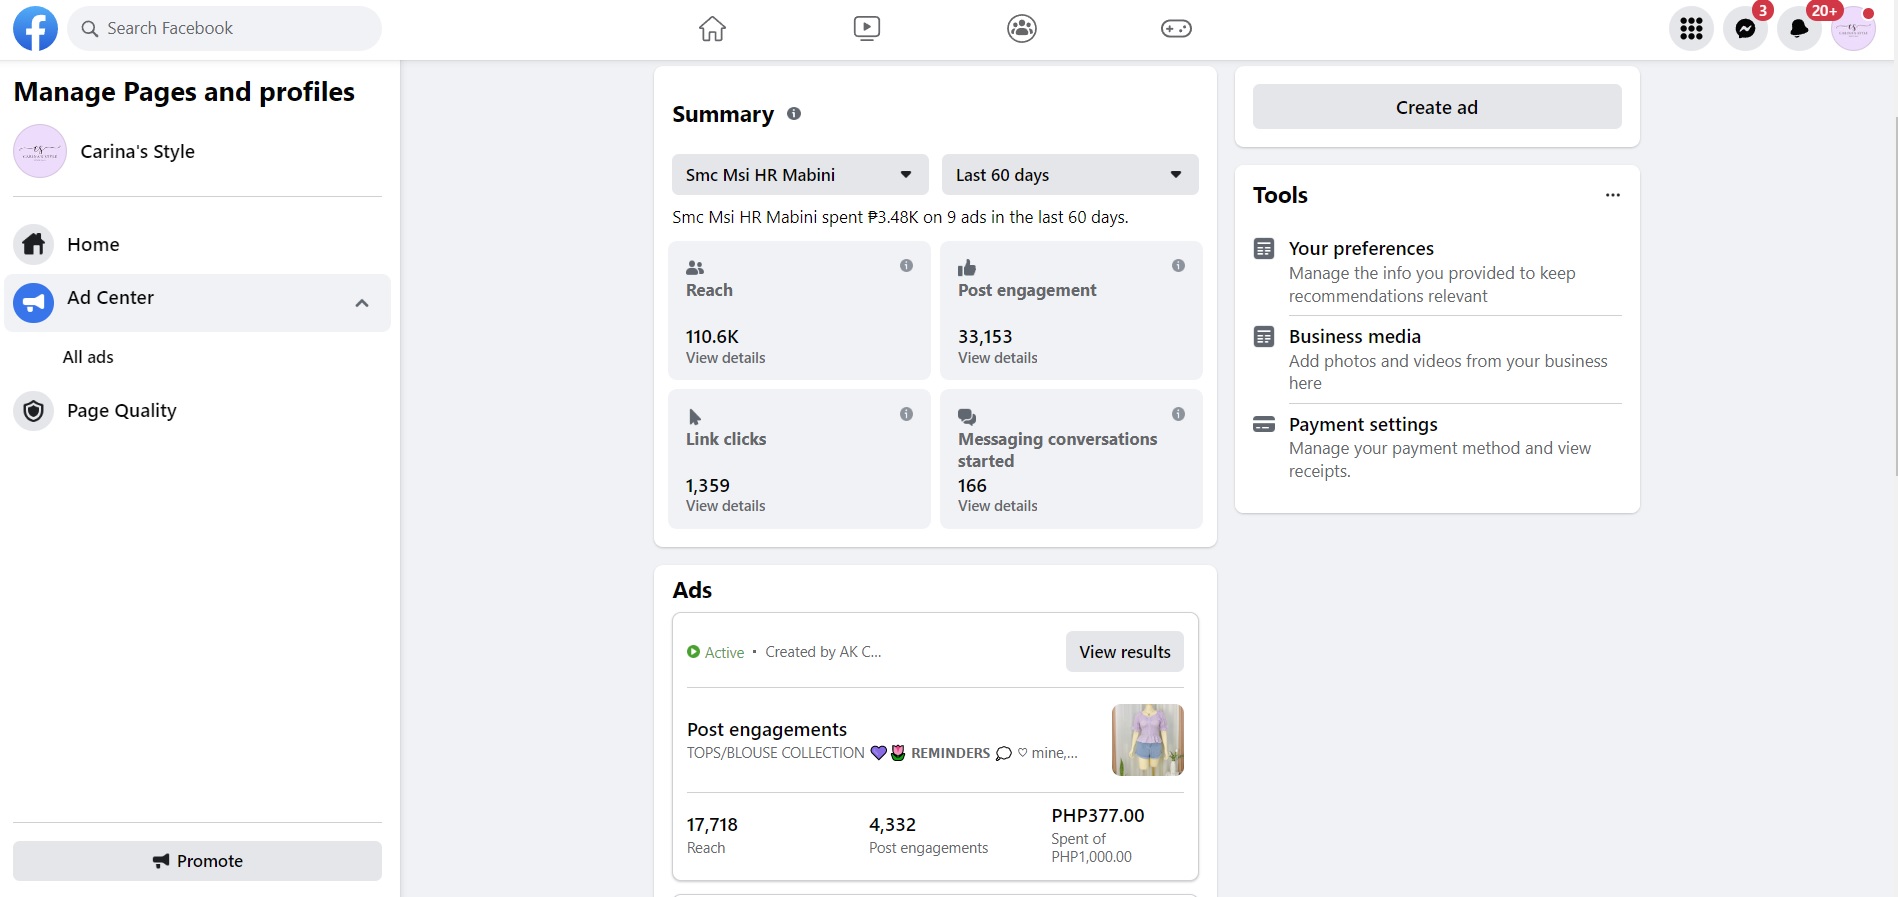Viewport: 1898px width, 897px height.
Task: Open the blouse ad thumbnail image
Action: pos(1147,740)
